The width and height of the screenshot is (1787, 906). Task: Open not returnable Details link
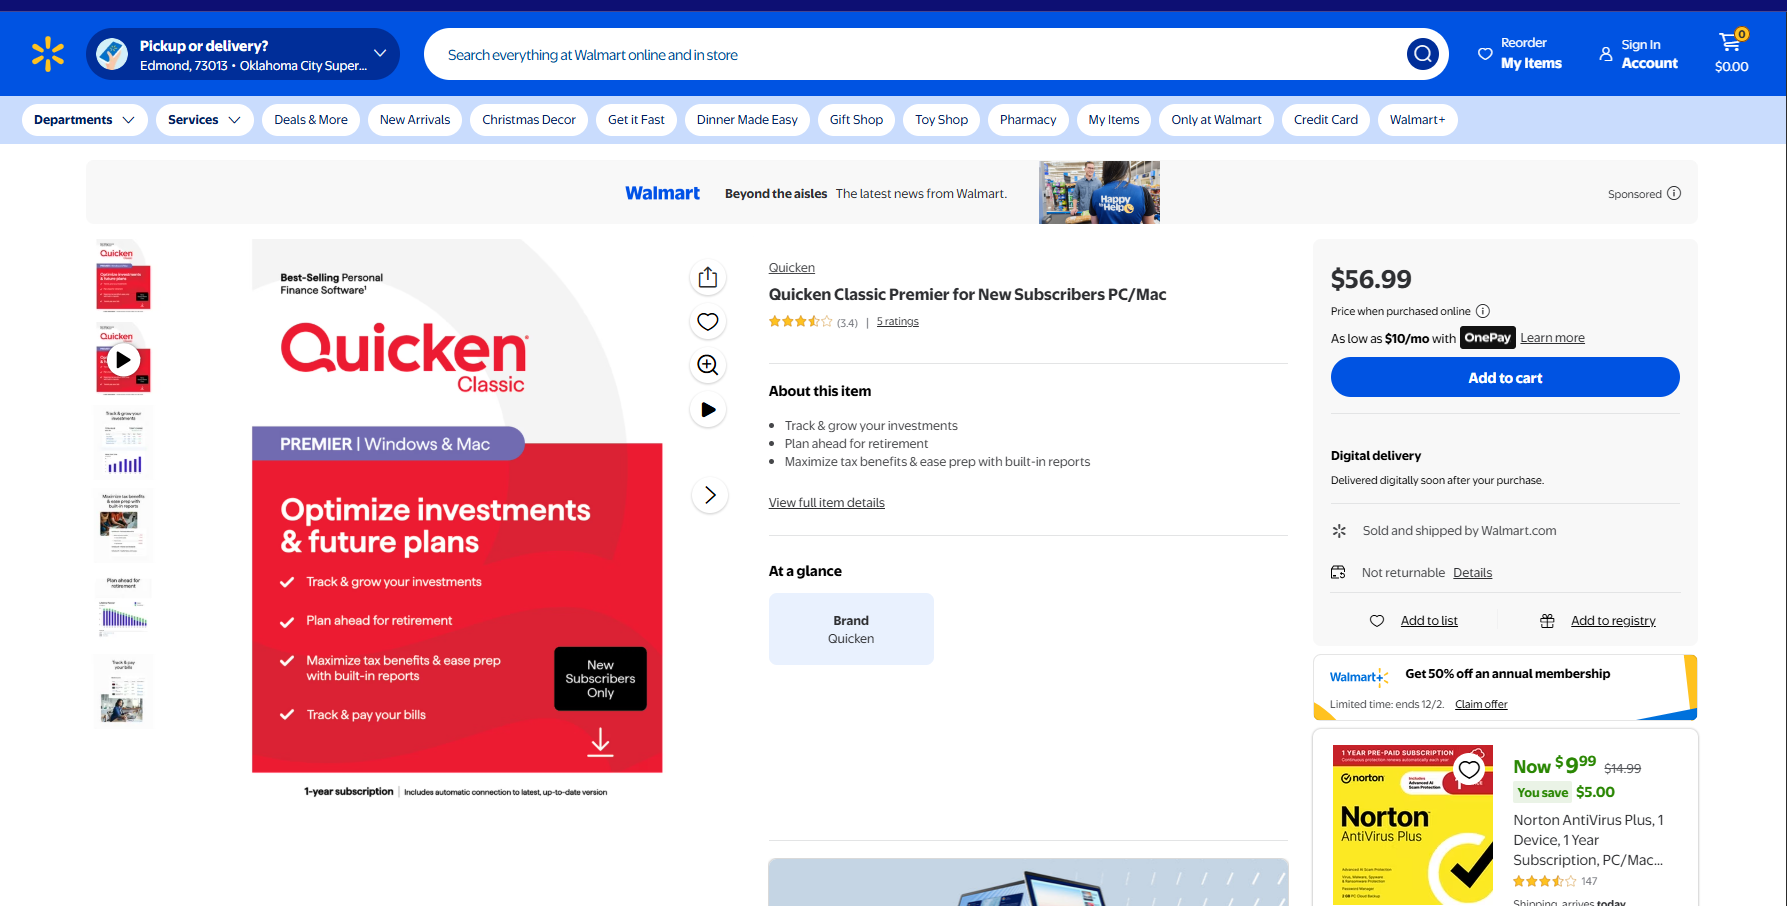1472,573
